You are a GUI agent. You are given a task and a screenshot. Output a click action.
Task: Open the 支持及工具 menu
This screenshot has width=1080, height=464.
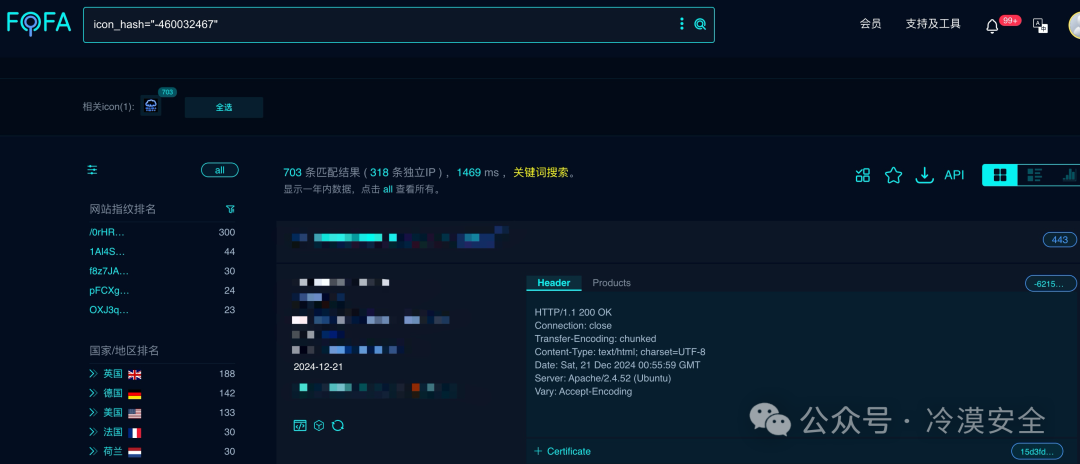933,23
